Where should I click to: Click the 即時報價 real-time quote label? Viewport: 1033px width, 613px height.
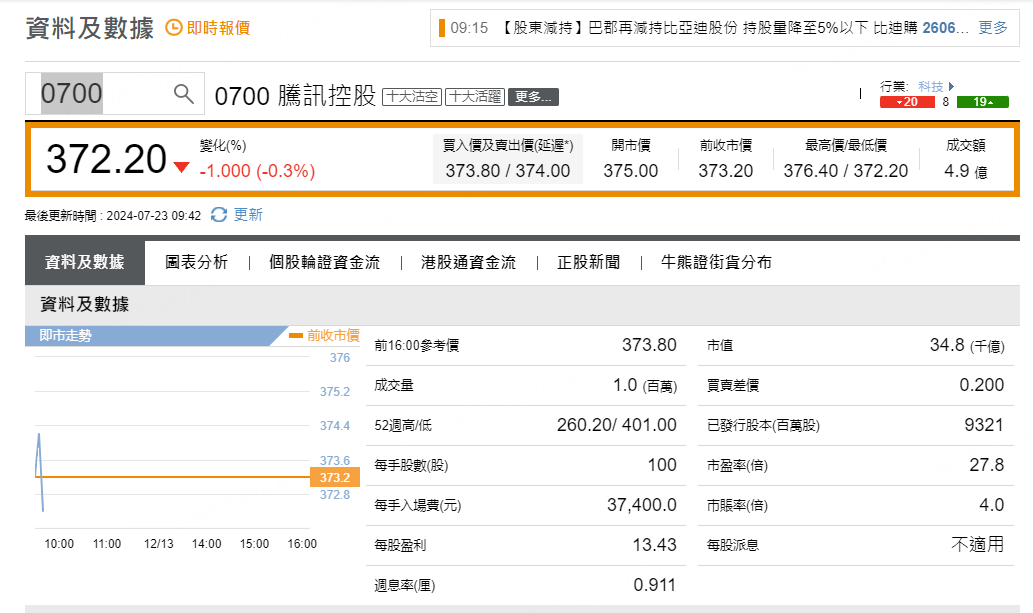click(218, 28)
